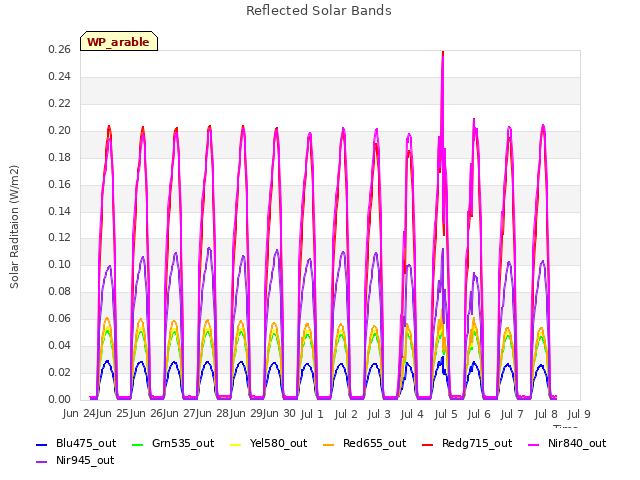The image size is (640, 480).
Task: Click the Nir945_out purple legend swatch
Action: pyautogui.click(x=42, y=462)
